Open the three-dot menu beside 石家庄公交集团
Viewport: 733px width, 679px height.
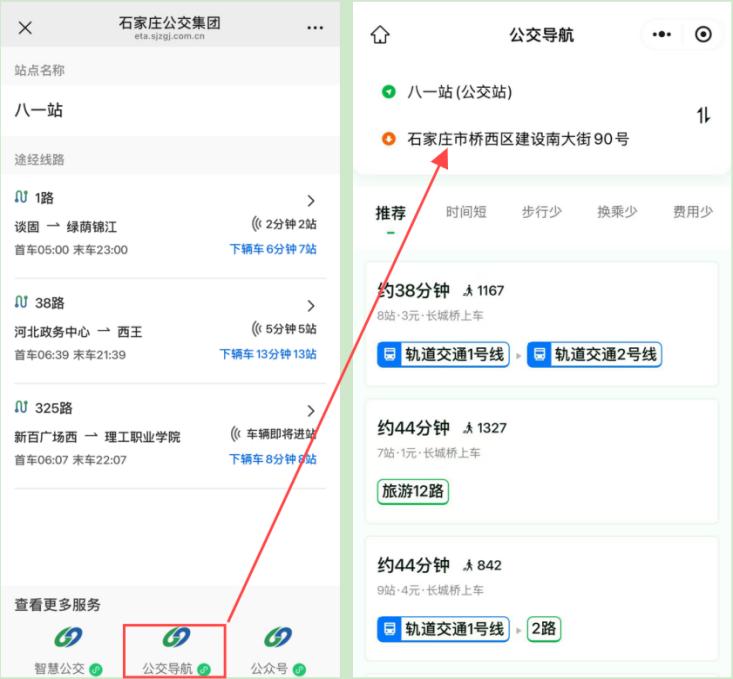click(x=315, y=28)
